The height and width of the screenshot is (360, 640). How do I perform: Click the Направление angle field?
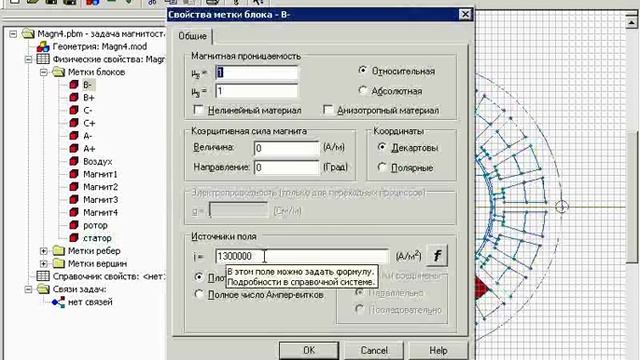point(287,167)
